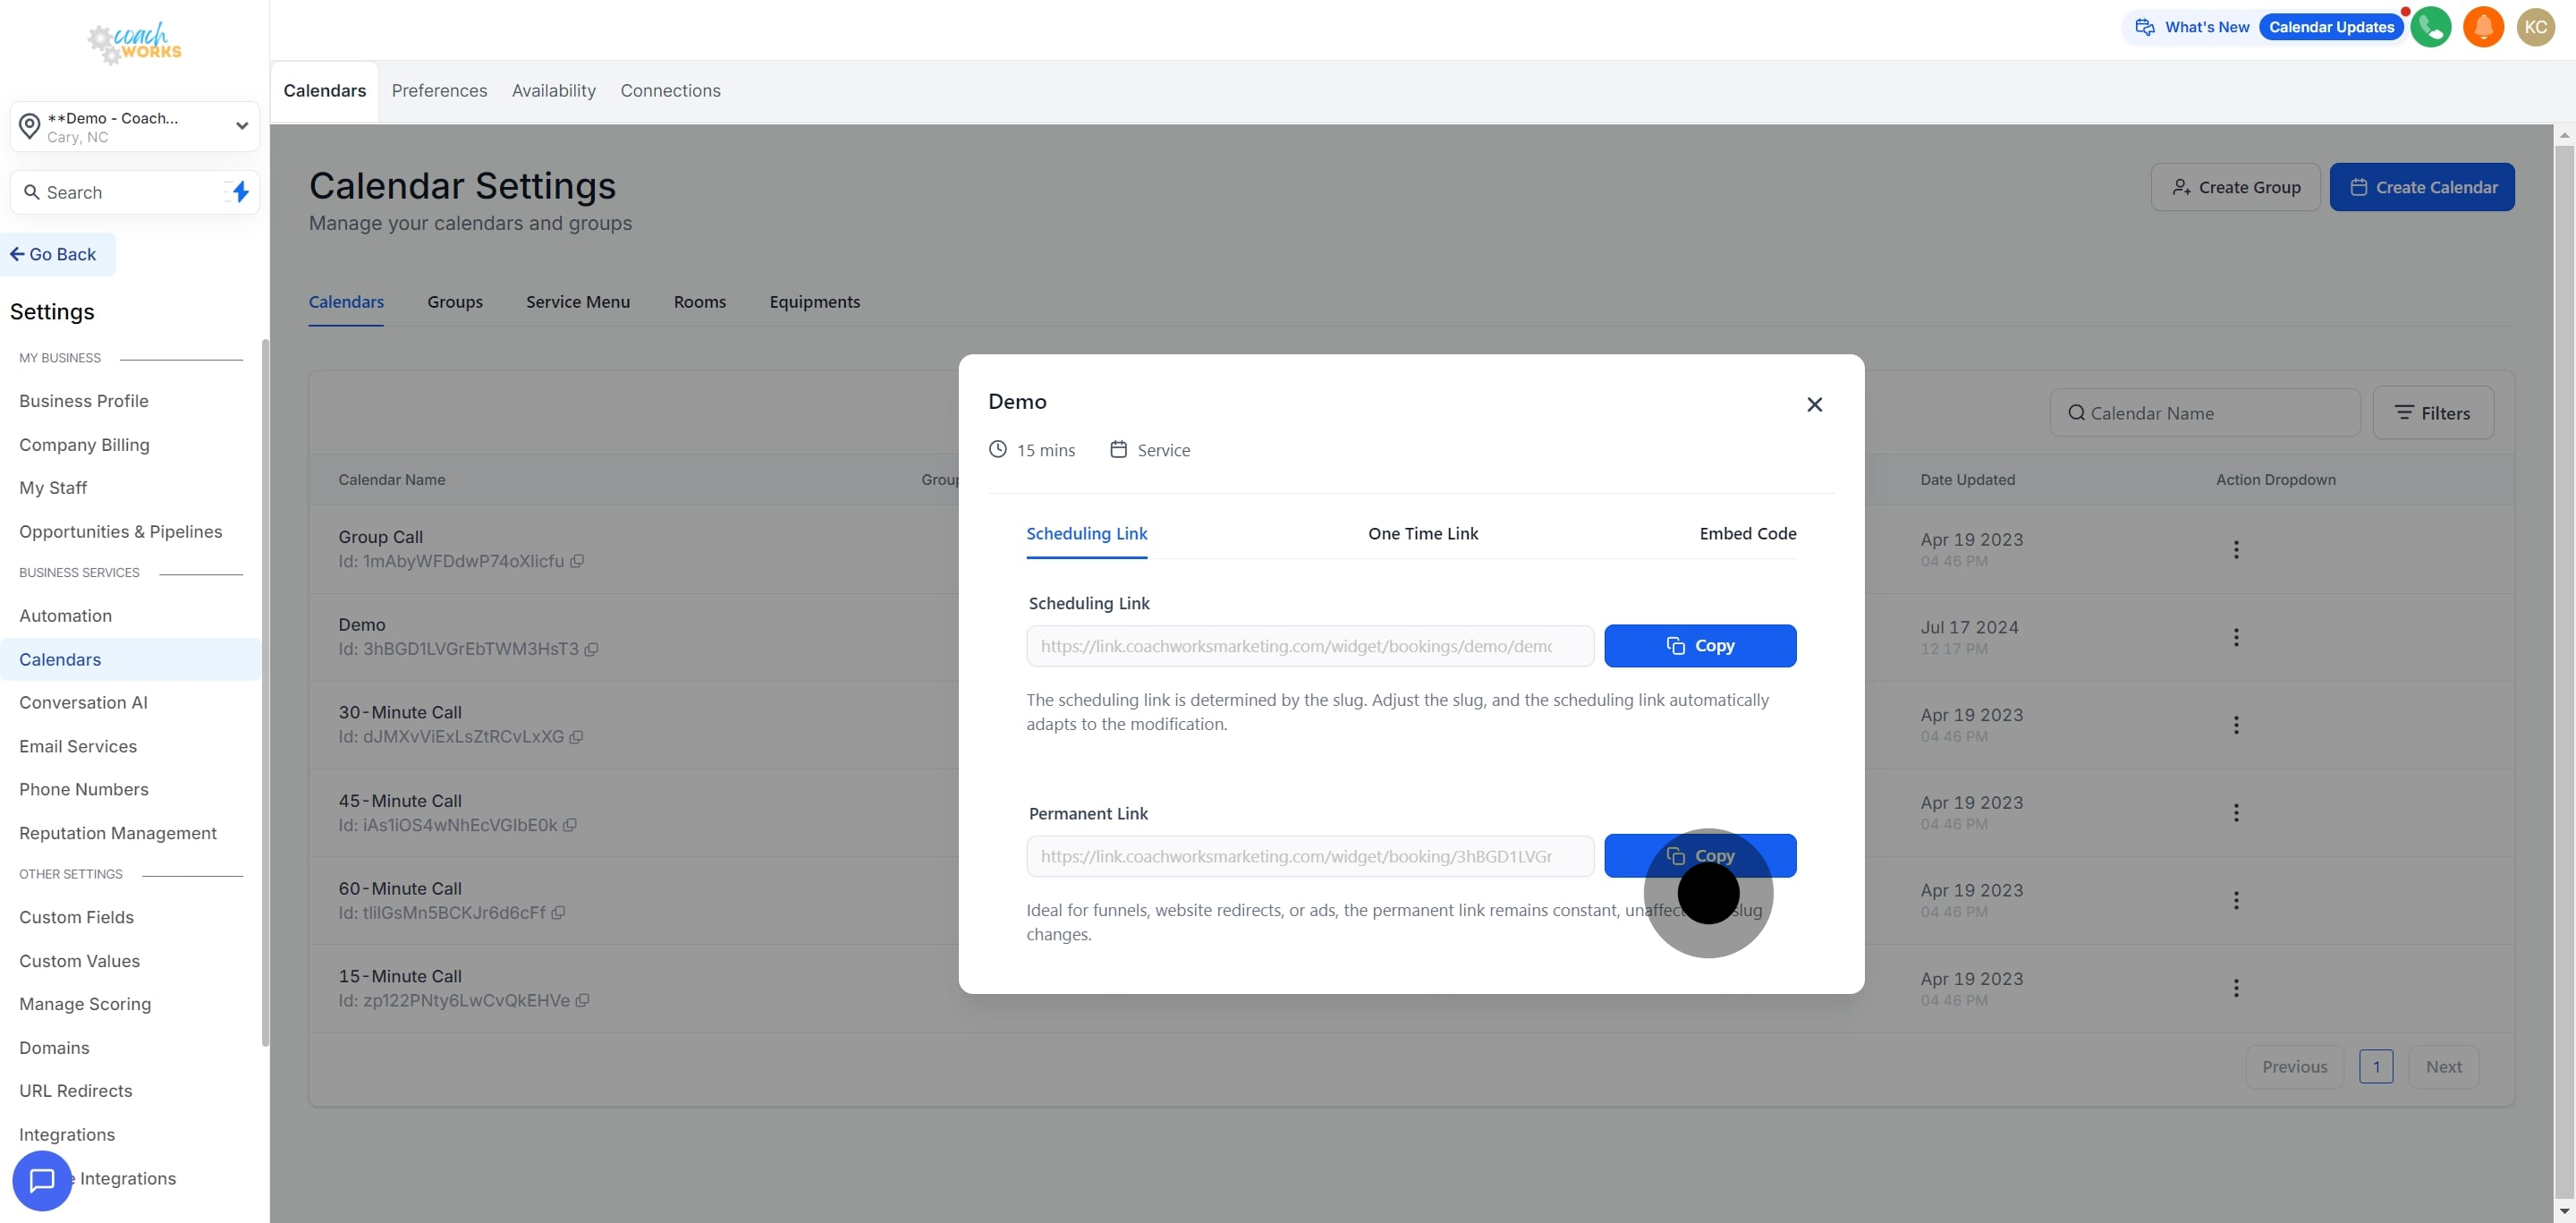
Task: Copy the Demo calendar Id using copy icon
Action: point(592,650)
